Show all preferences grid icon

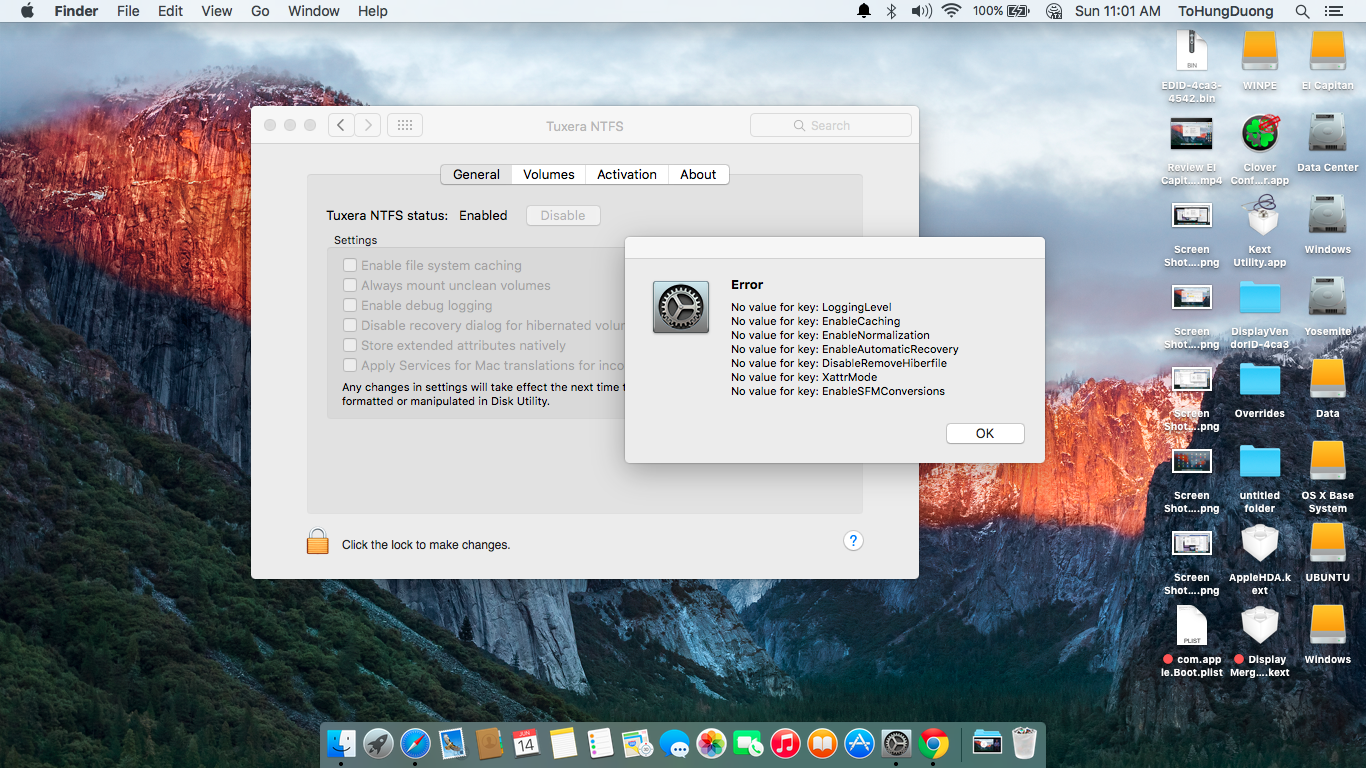(404, 125)
